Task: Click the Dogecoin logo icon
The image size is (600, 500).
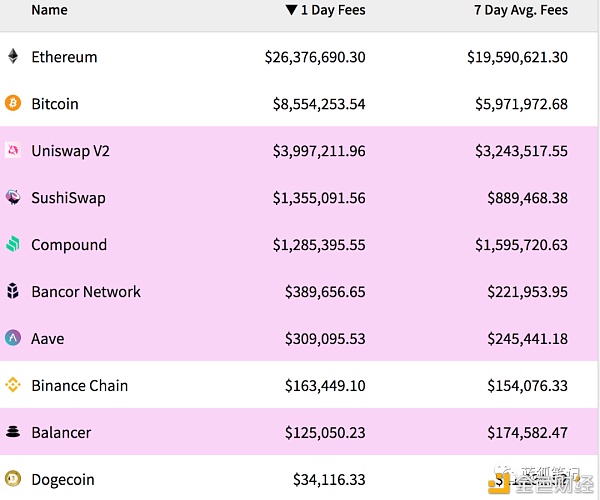Action: coord(13,480)
